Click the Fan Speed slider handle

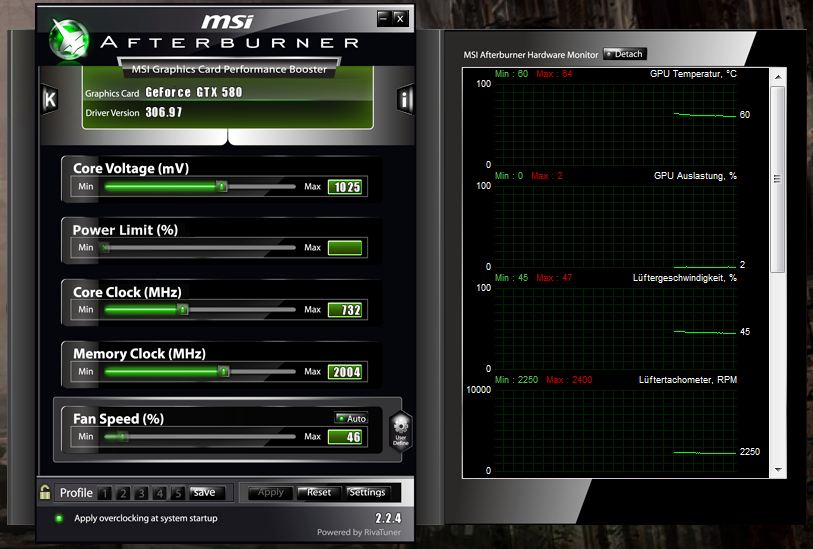pos(122,437)
